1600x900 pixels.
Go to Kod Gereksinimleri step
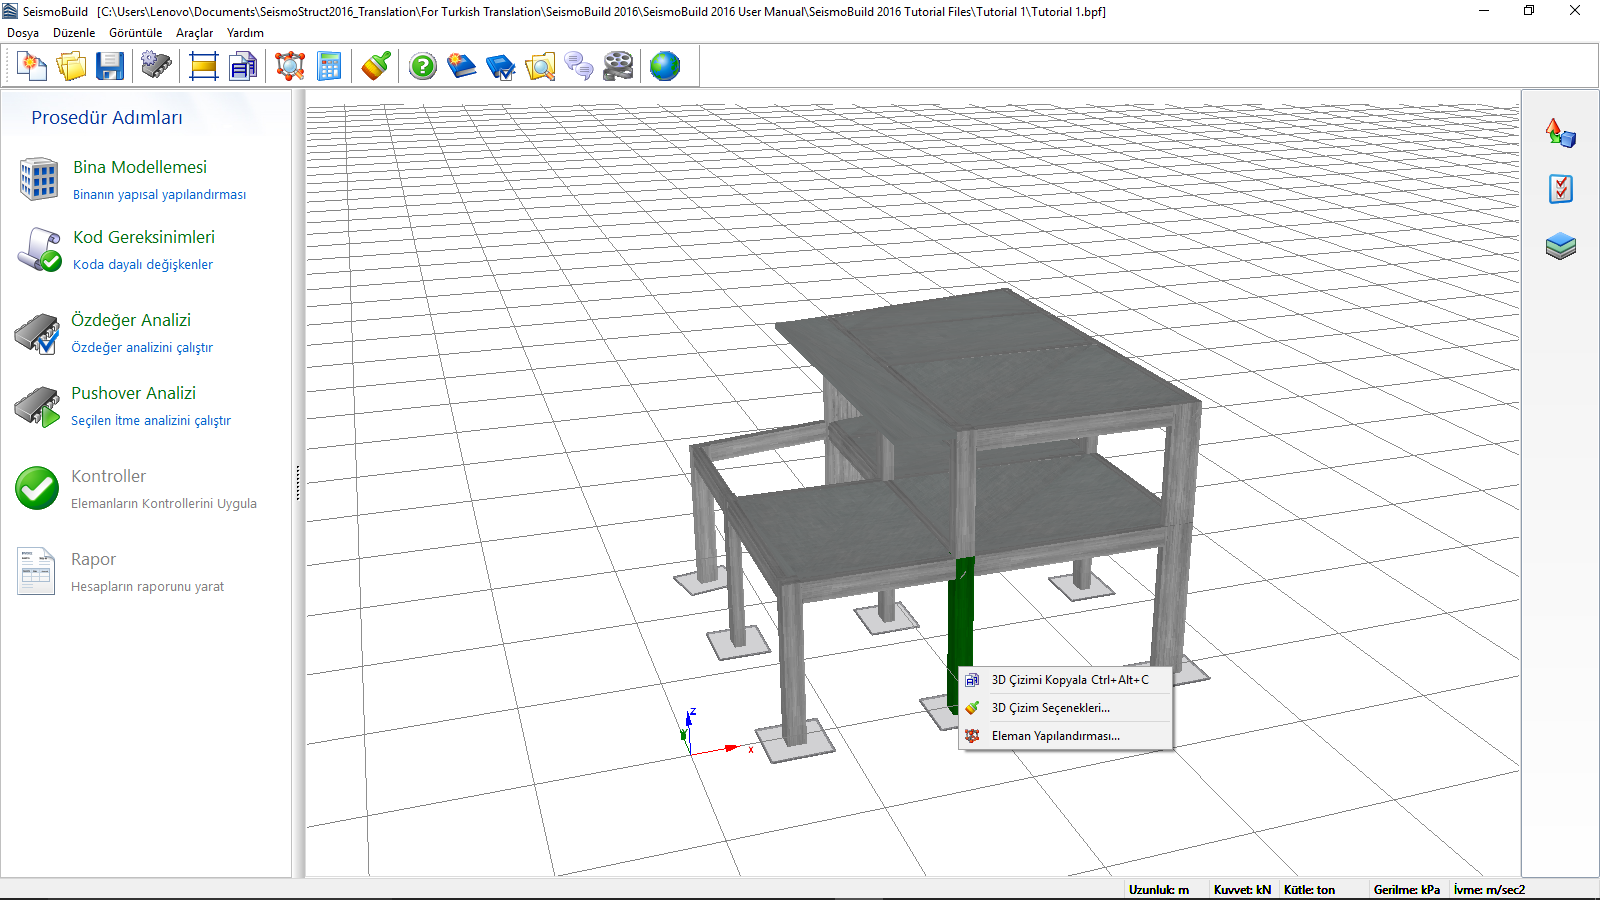pos(143,238)
